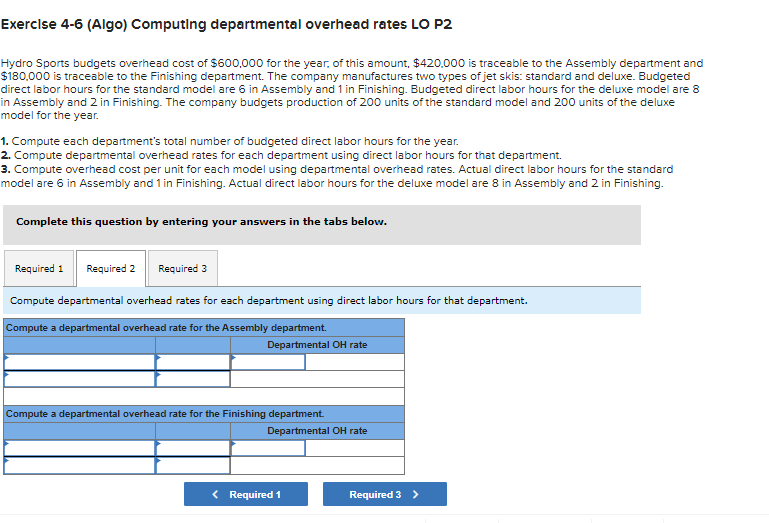
Task: Click the Required 2 instruction banner text
Action: [x=268, y=300]
